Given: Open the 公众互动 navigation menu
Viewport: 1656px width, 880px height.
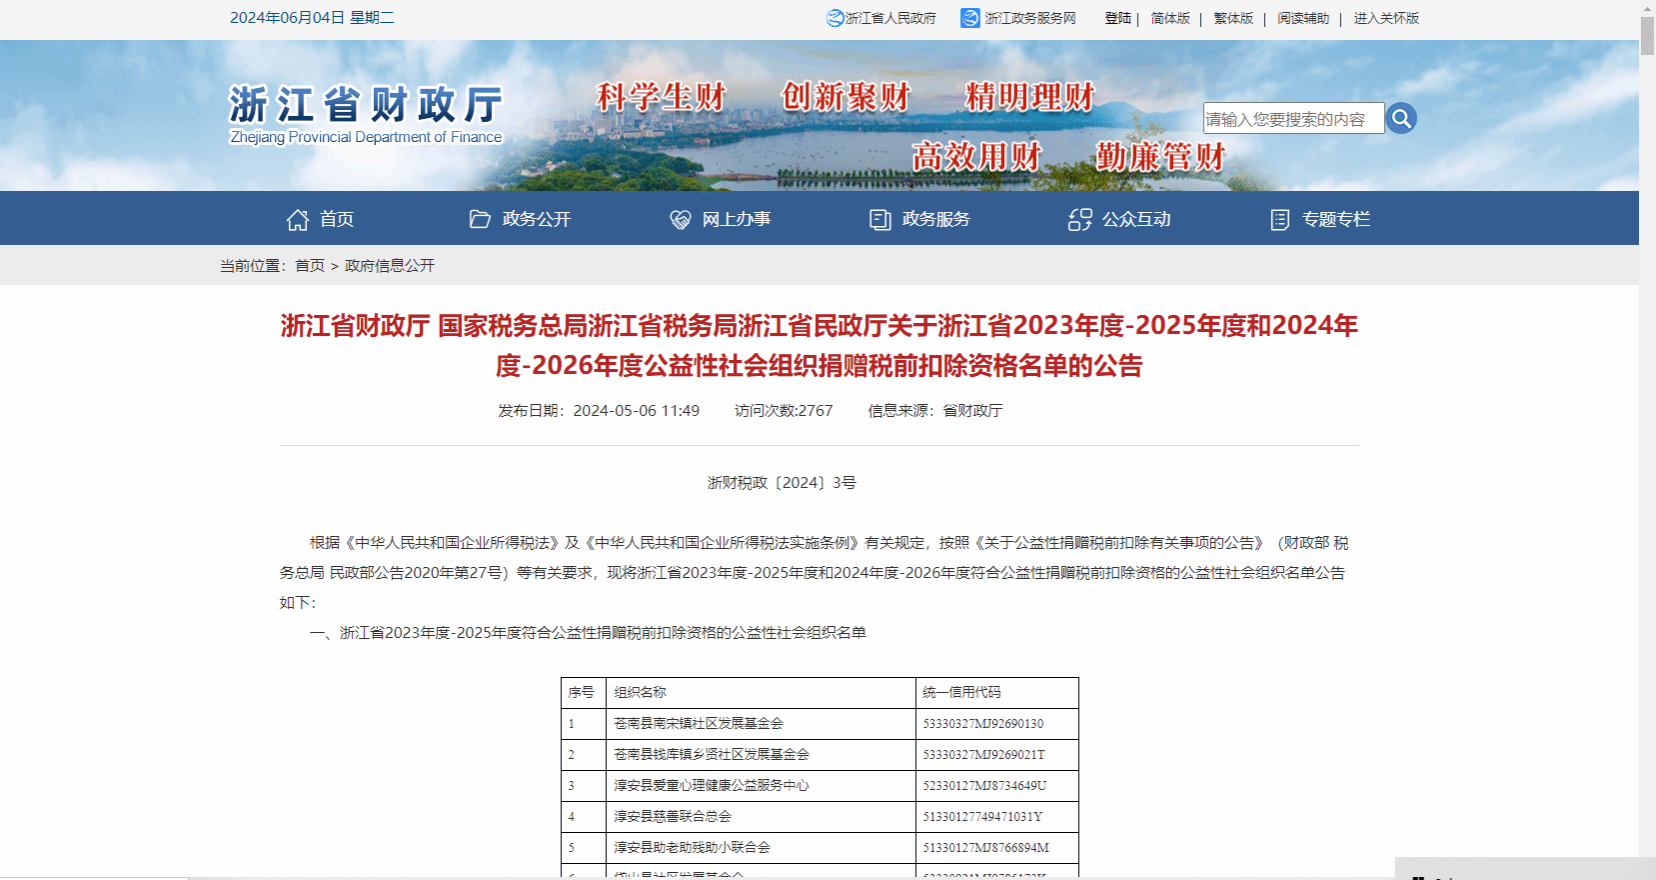Looking at the screenshot, I should pos(1136,219).
